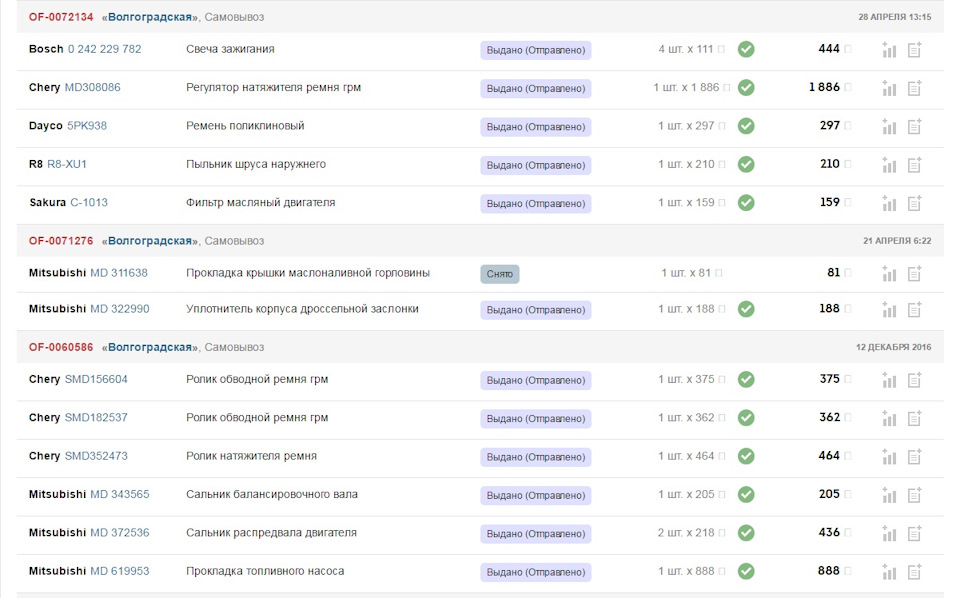Viewport: 960px width, 598px height.
Task: Open part number 0 242 229 782
Action: 104,49
